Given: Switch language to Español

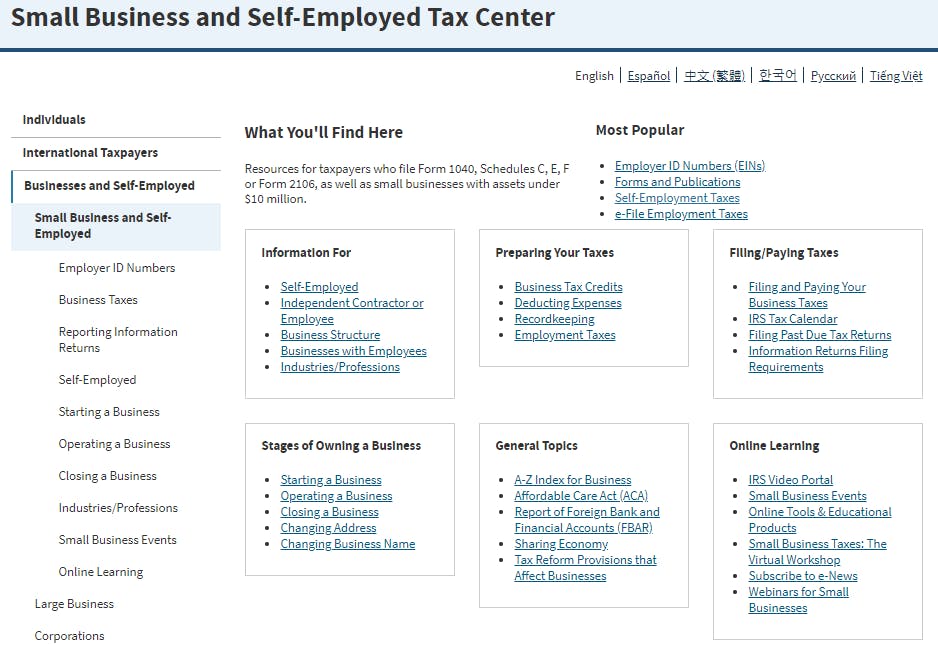Looking at the screenshot, I should coord(648,76).
